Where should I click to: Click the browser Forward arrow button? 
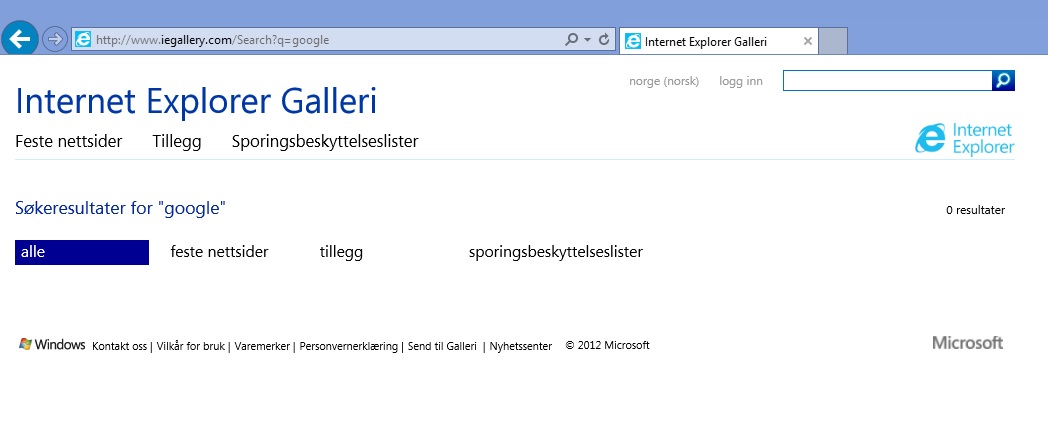pos(55,39)
